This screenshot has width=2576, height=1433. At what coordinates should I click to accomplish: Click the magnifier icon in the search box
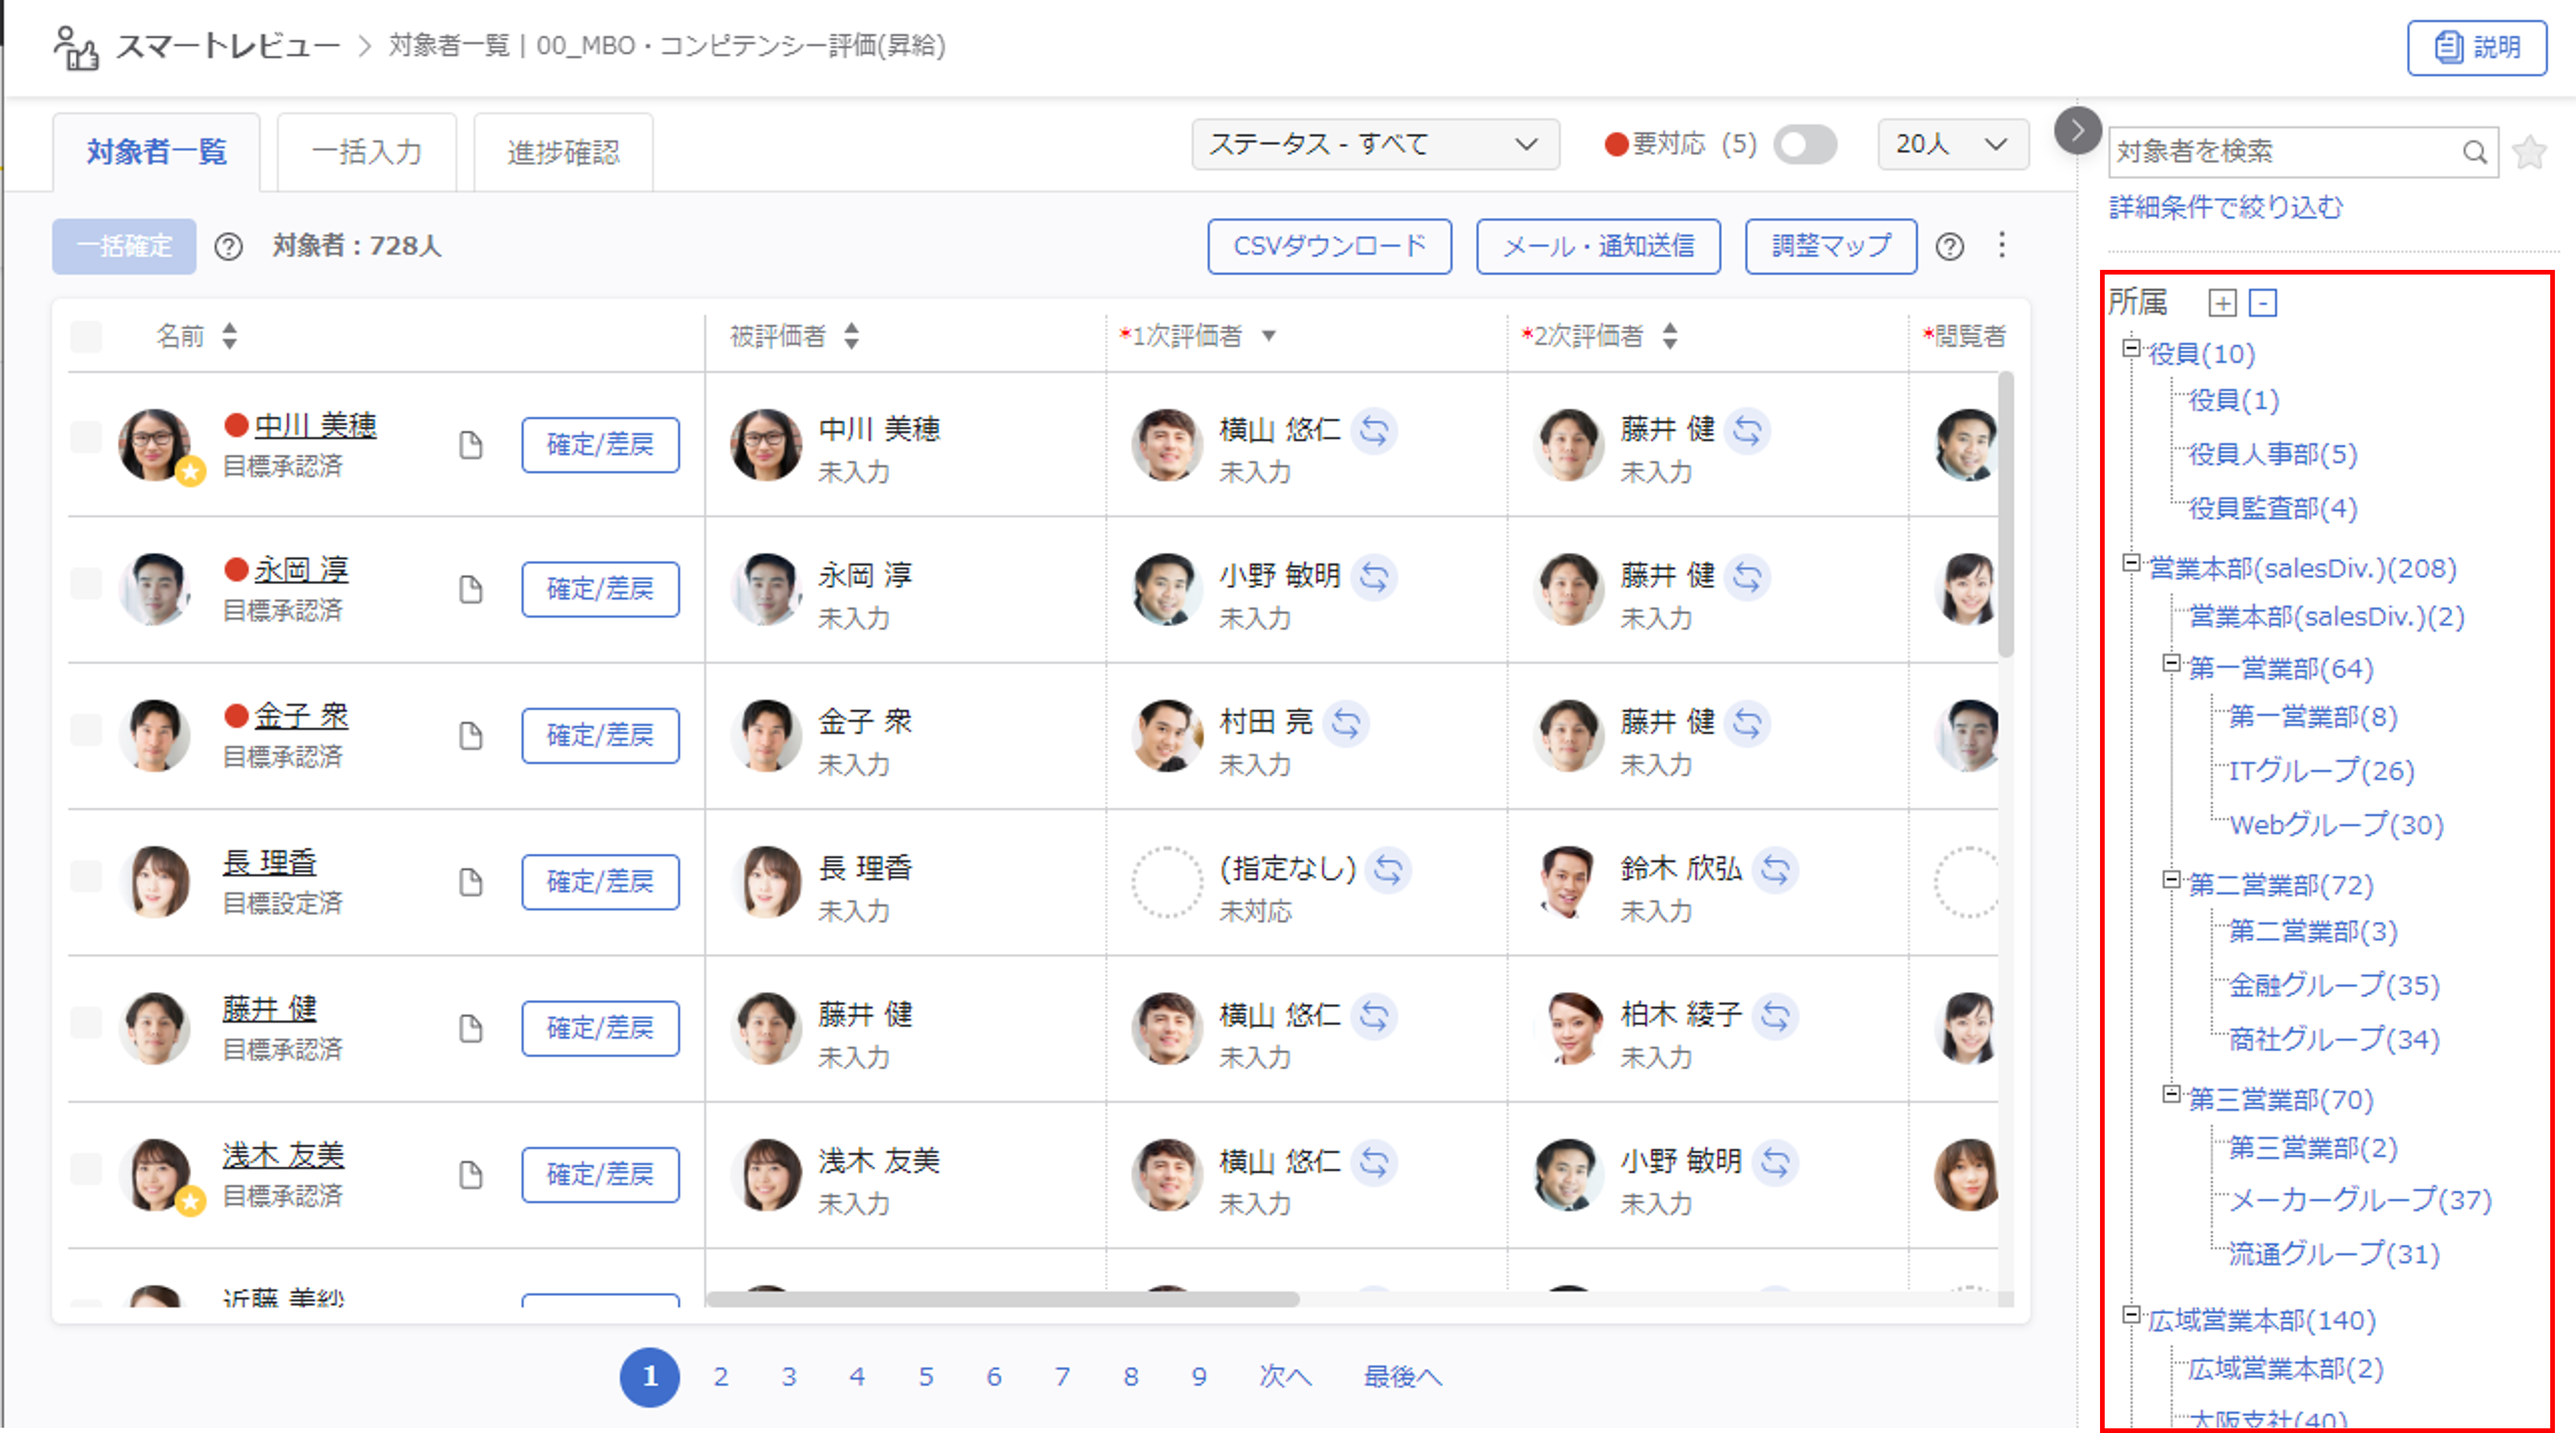click(x=2474, y=152)
